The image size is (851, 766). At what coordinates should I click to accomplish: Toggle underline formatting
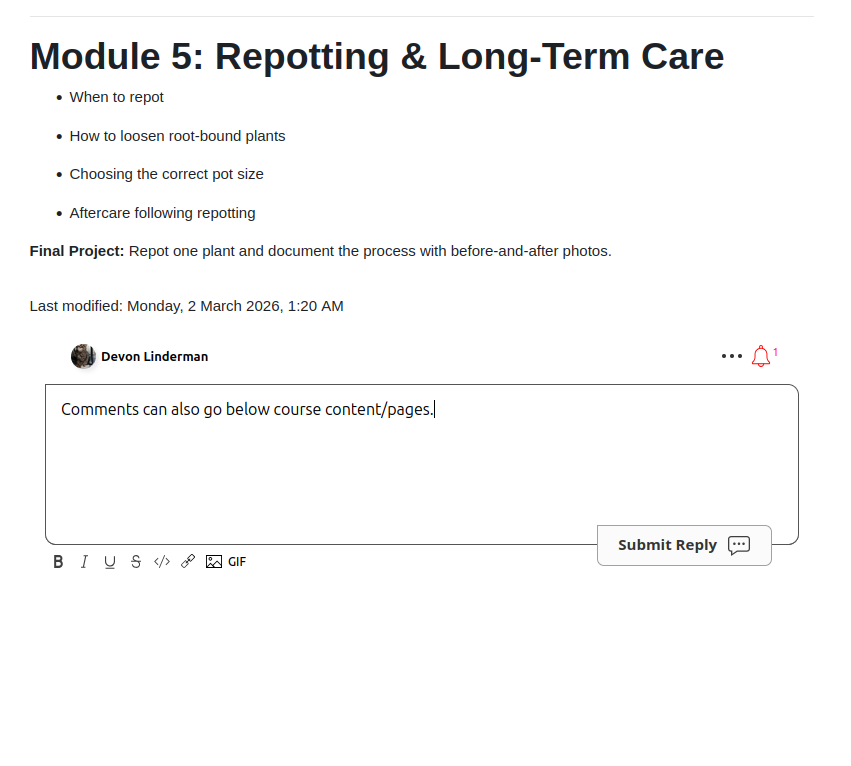pos(110,561)
